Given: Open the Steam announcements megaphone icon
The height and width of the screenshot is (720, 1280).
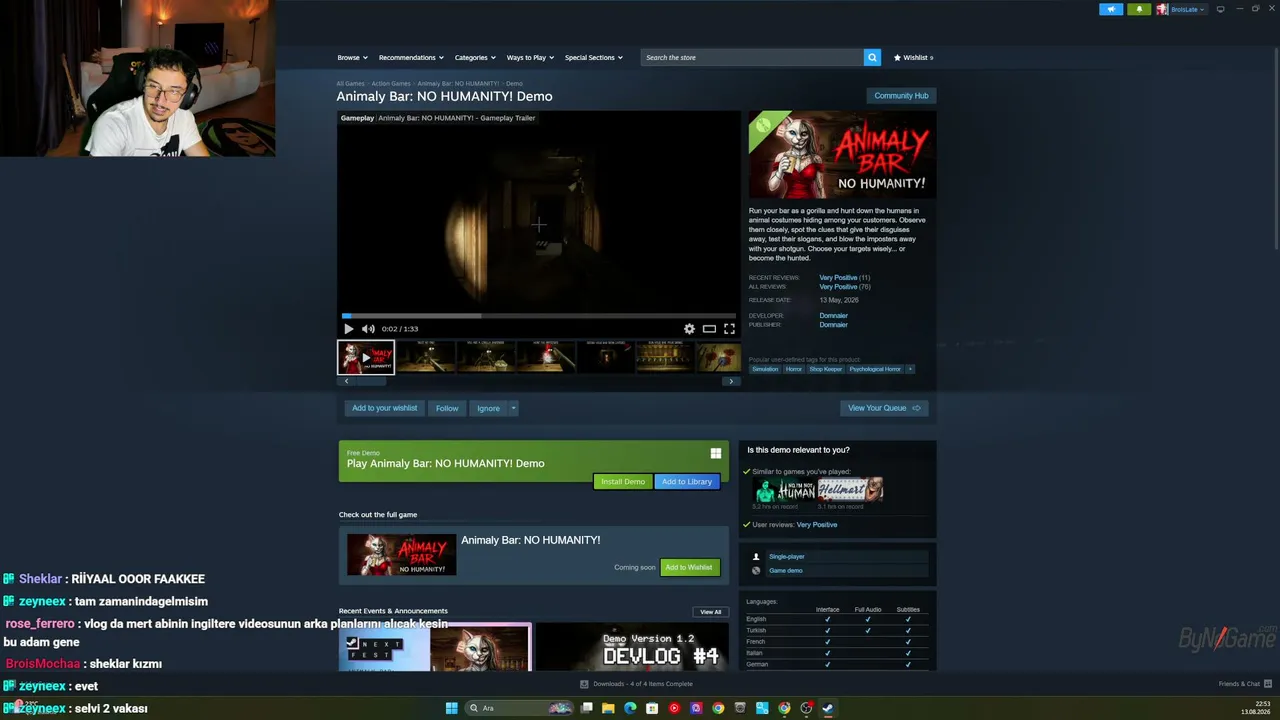Looking at the screenshot, I should [1111, 9].
